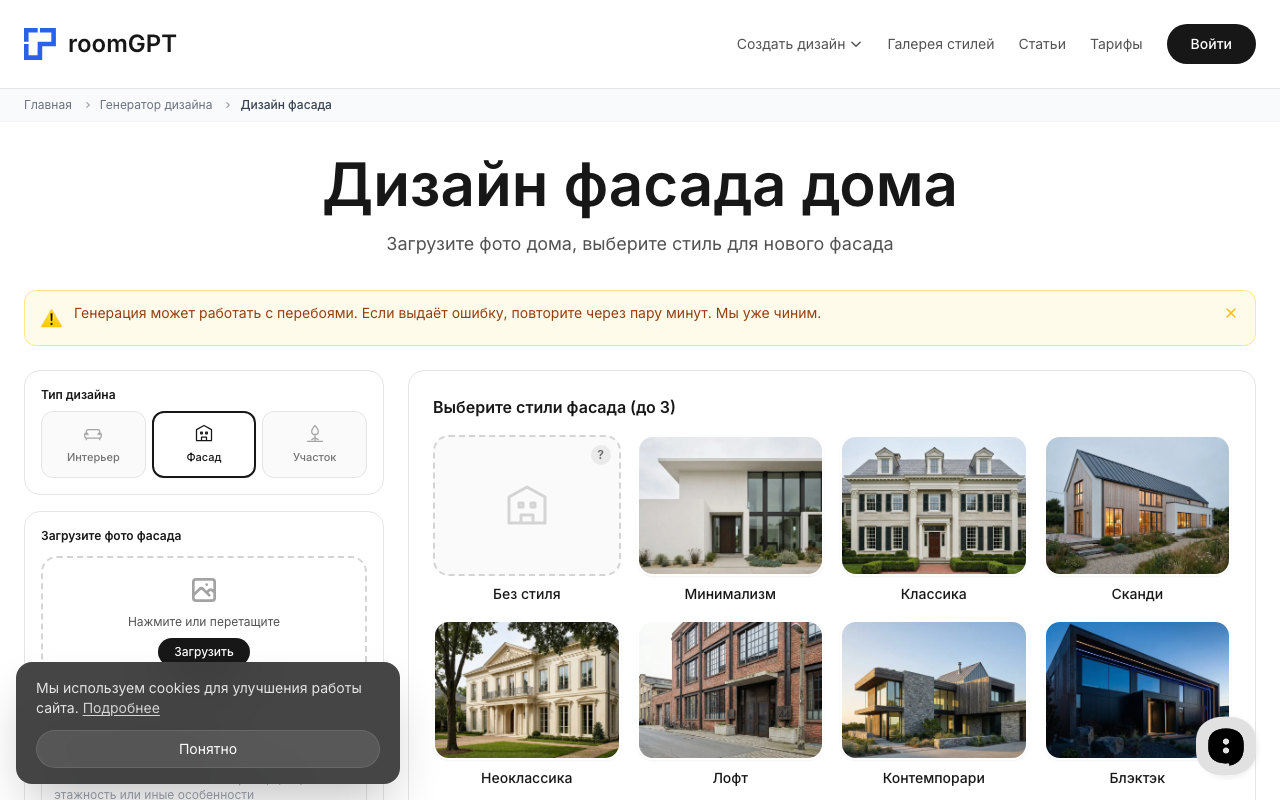Click the roomGPT logo icon
Image resolution: width=1280 pixels, height=800 pixels.
(40, 44)
